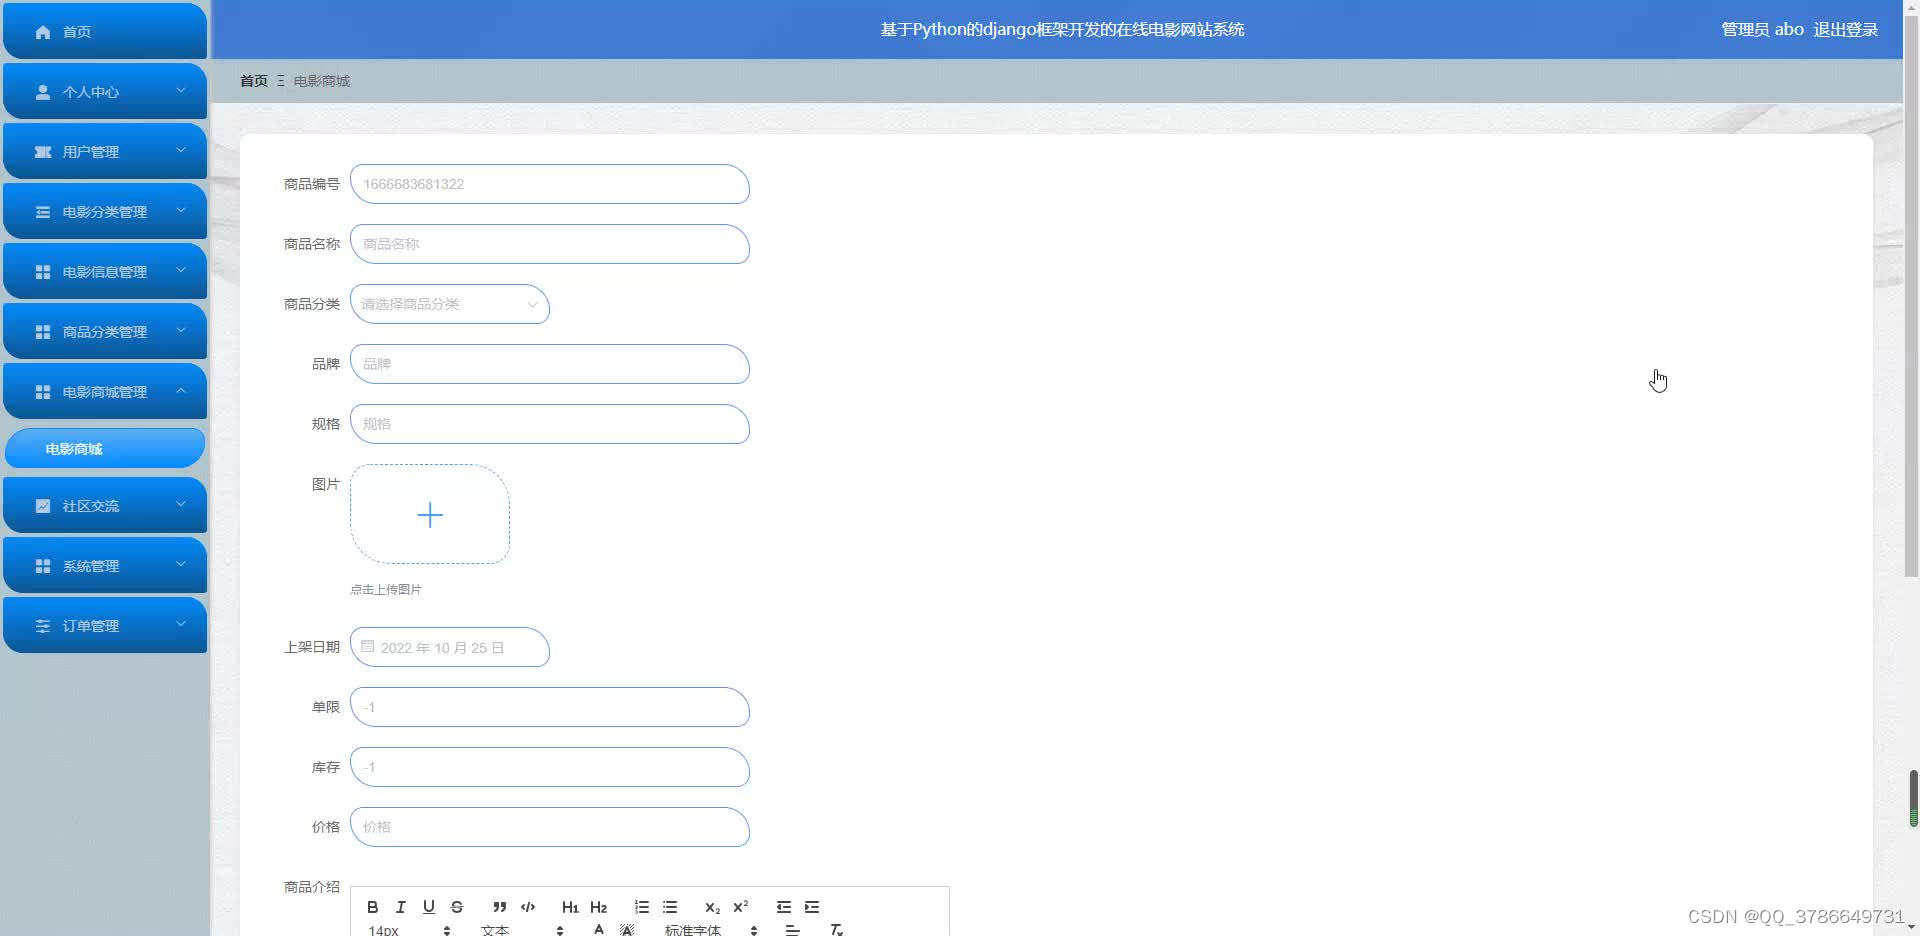The width and height of the screenshot is (1920, 936).
Task: Click 首页 in the breadcrumb
Action: click(254, 81)
